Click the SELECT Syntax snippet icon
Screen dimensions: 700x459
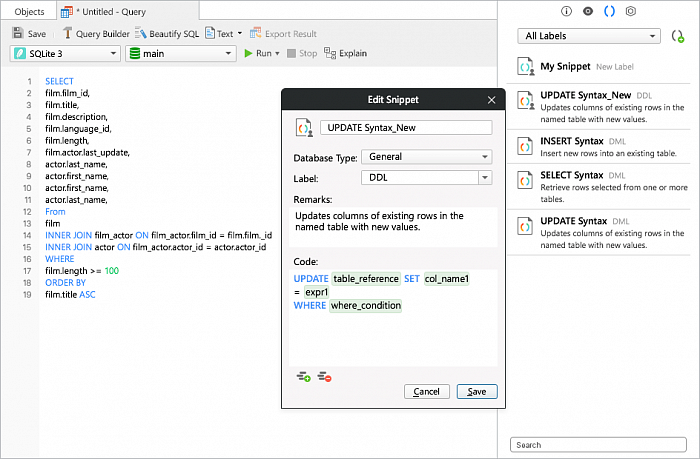(x=525, y=180)
